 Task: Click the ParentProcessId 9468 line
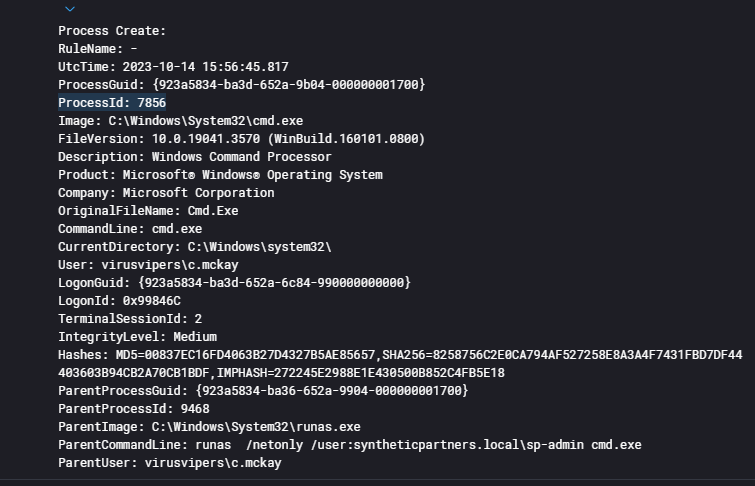click(x=133, y=409)
